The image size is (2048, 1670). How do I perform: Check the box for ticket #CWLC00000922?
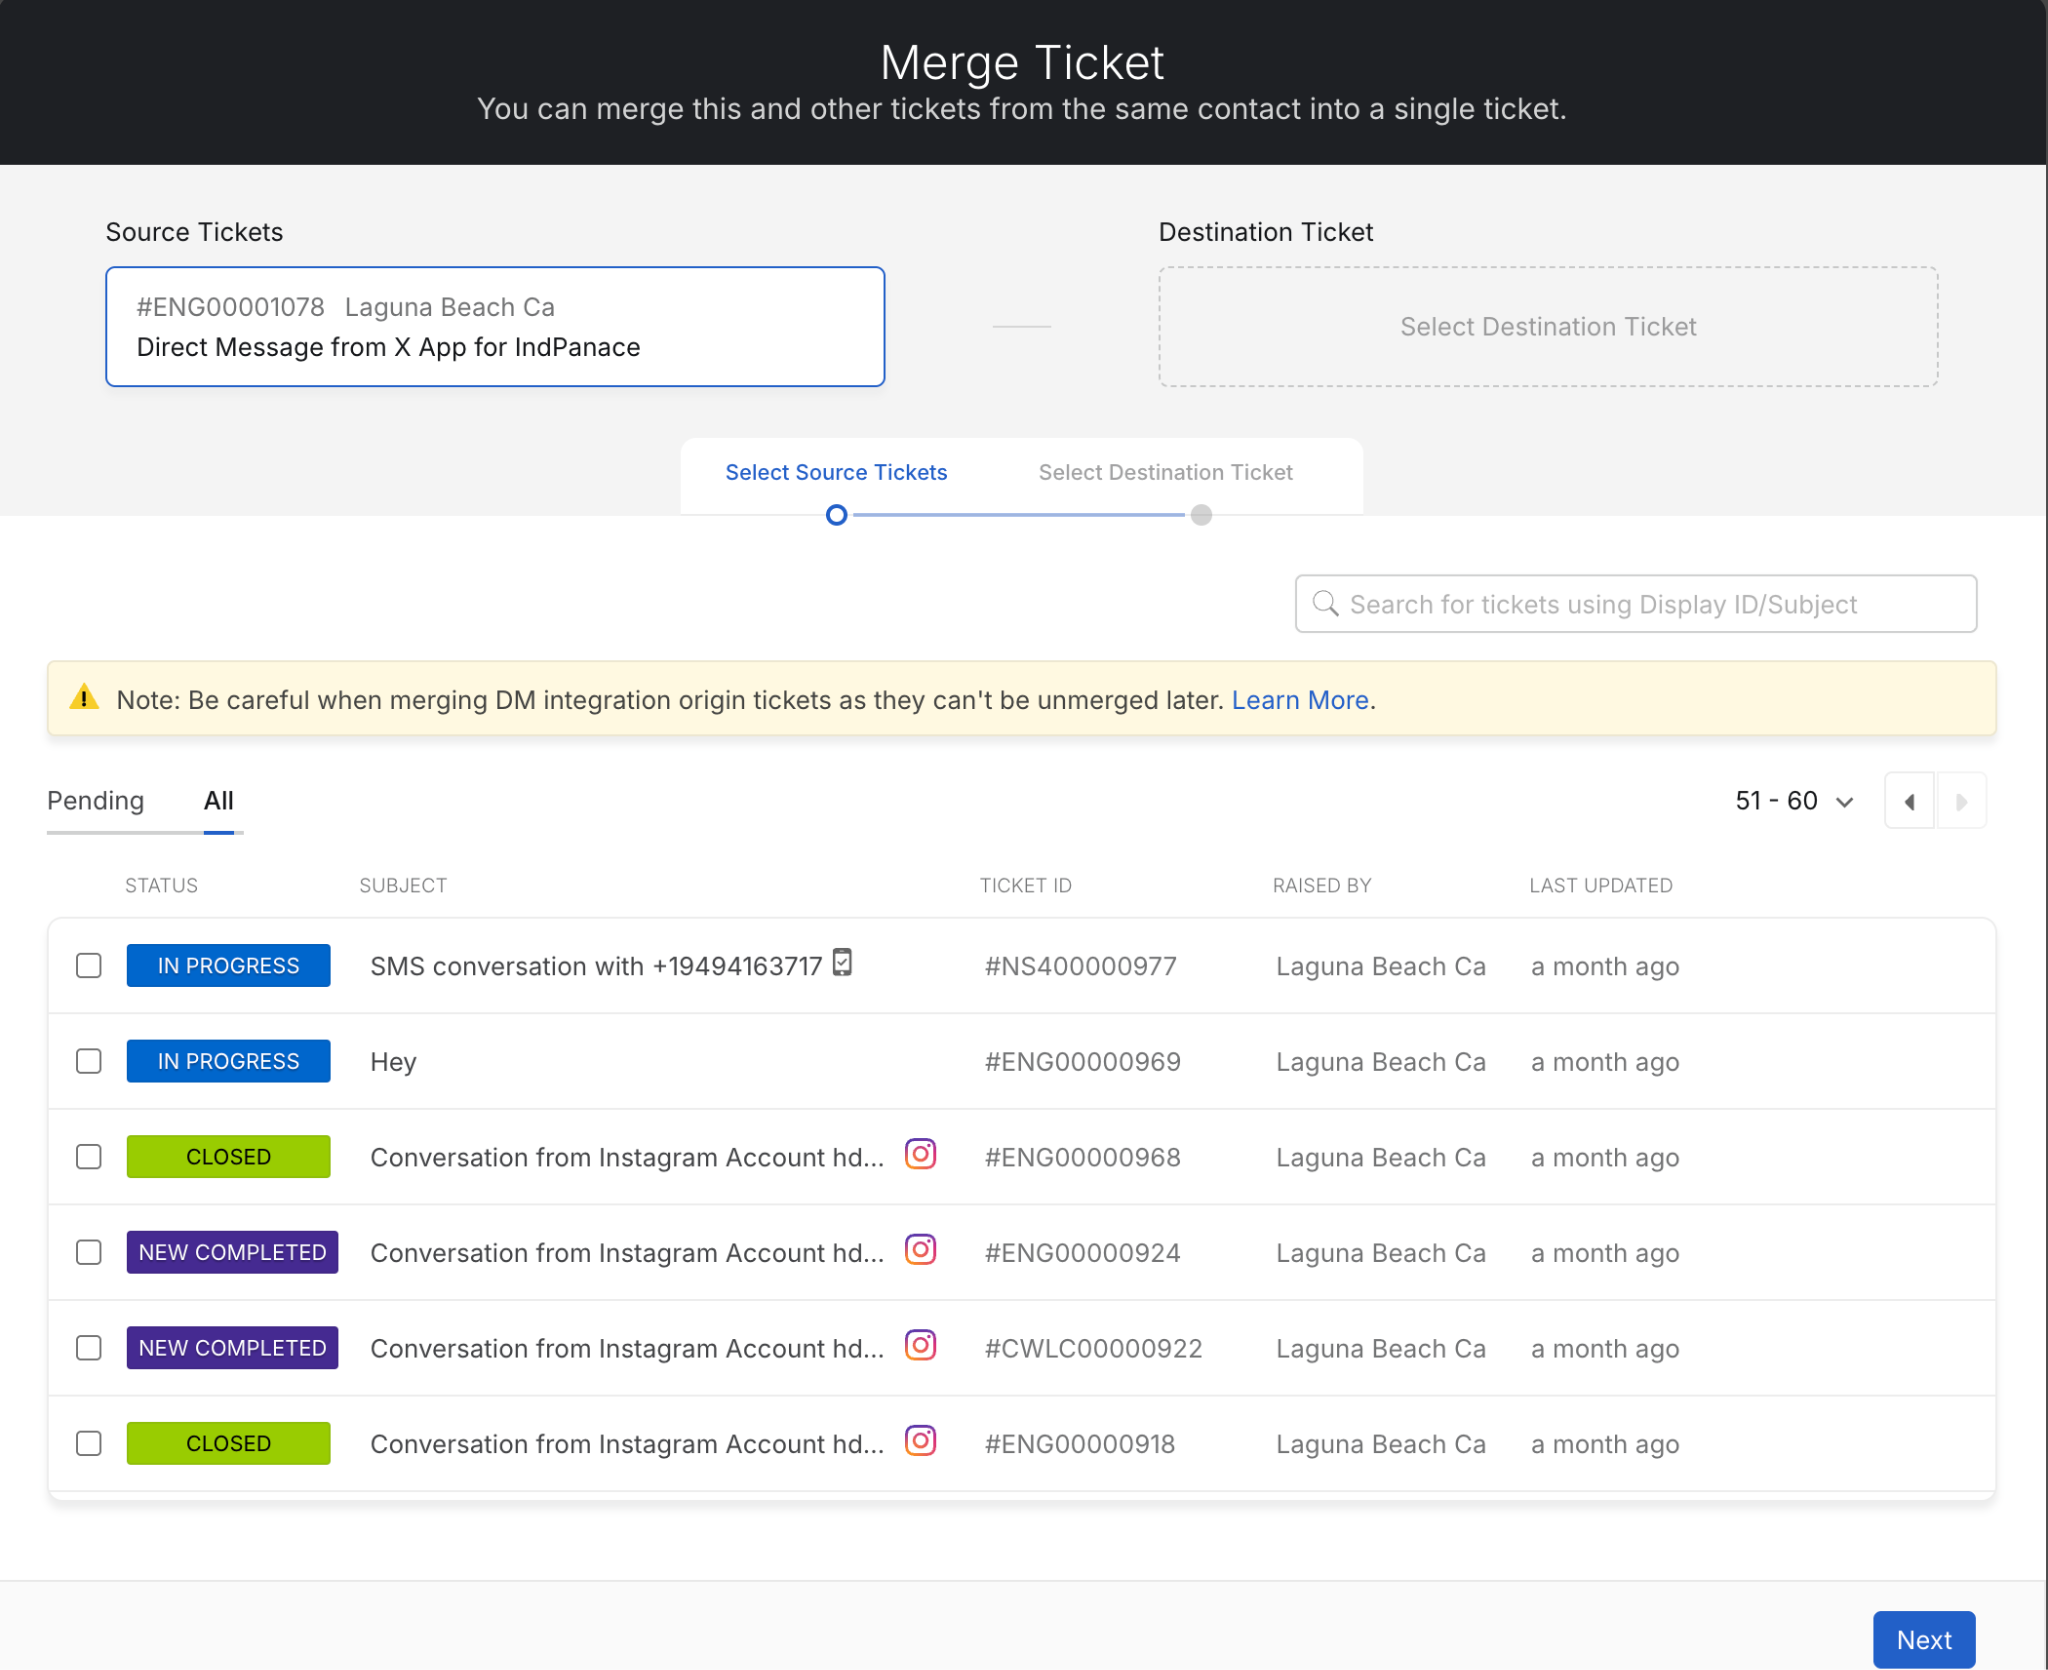(x=89, y=1348)
